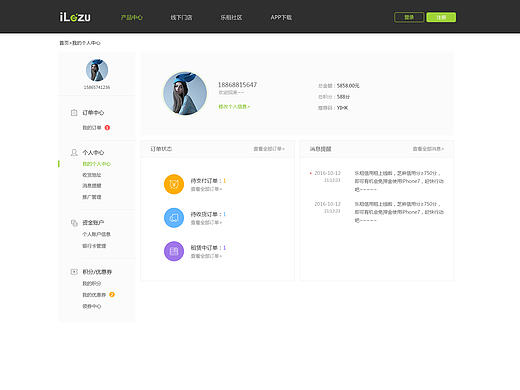Open 我的订单 in the sidebar
Viewport: 520px width, 390px height.
pos(92,128)
